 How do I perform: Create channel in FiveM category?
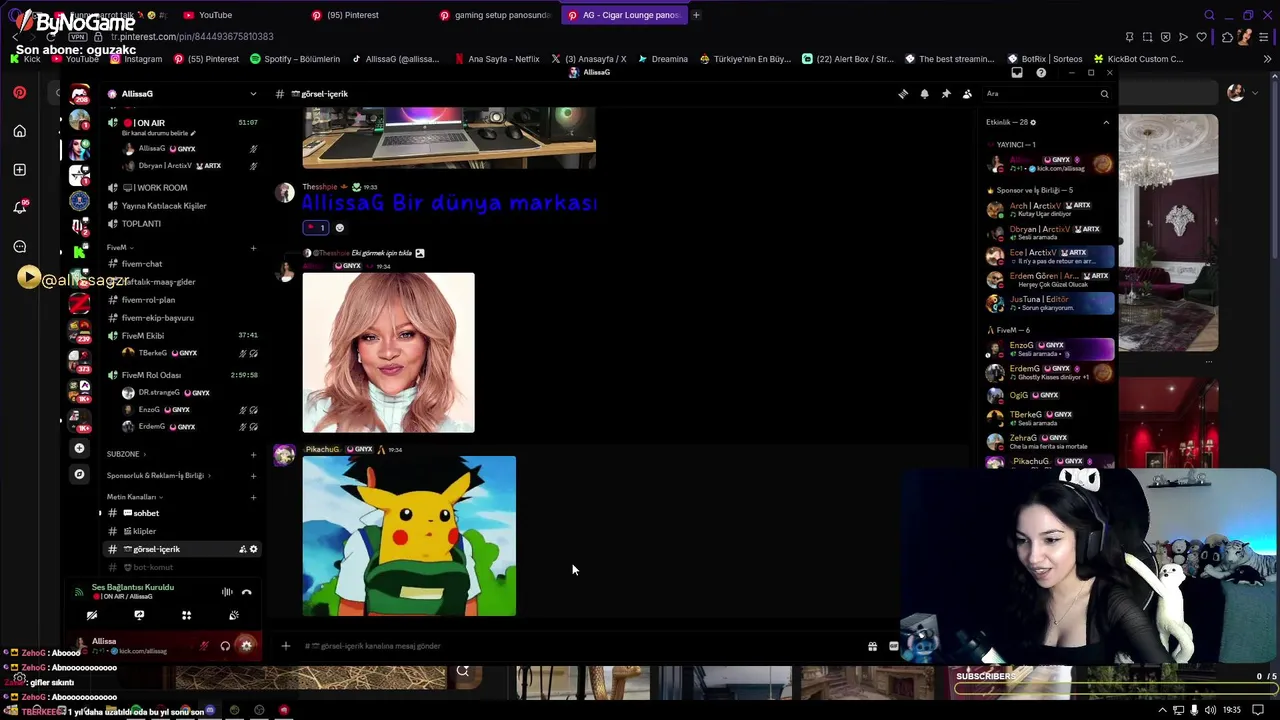(x=253, y=248)
